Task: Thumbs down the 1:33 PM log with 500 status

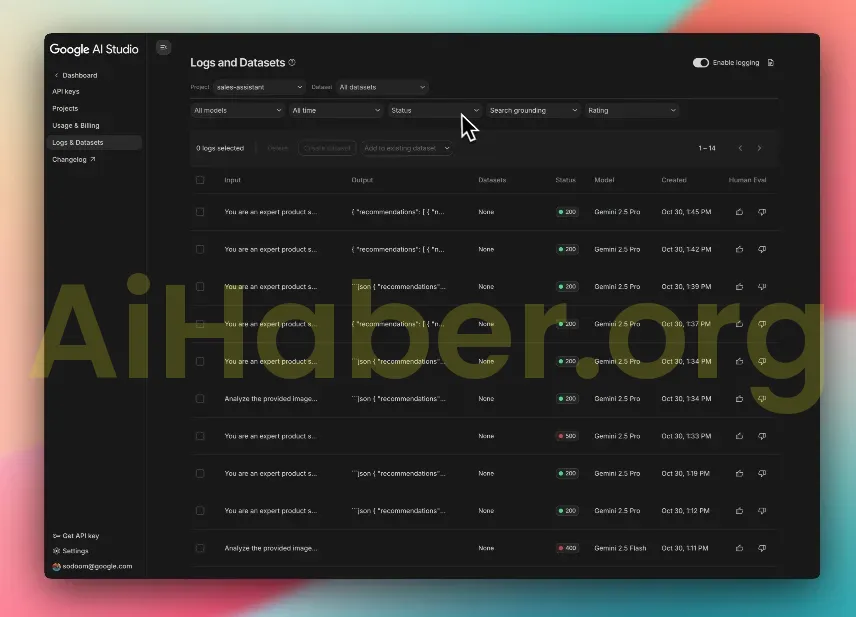Action: (x=762, y=436)
